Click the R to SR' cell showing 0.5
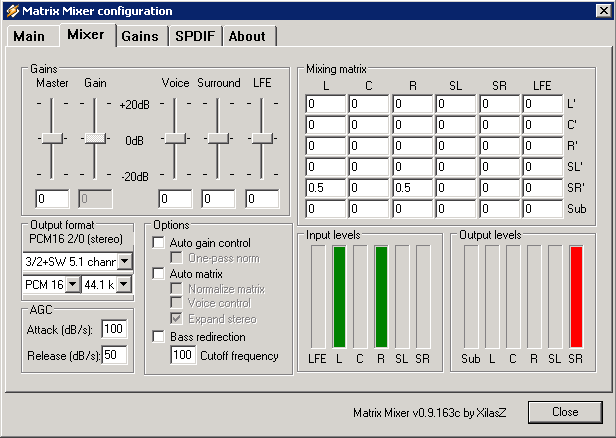 [412, 187]
